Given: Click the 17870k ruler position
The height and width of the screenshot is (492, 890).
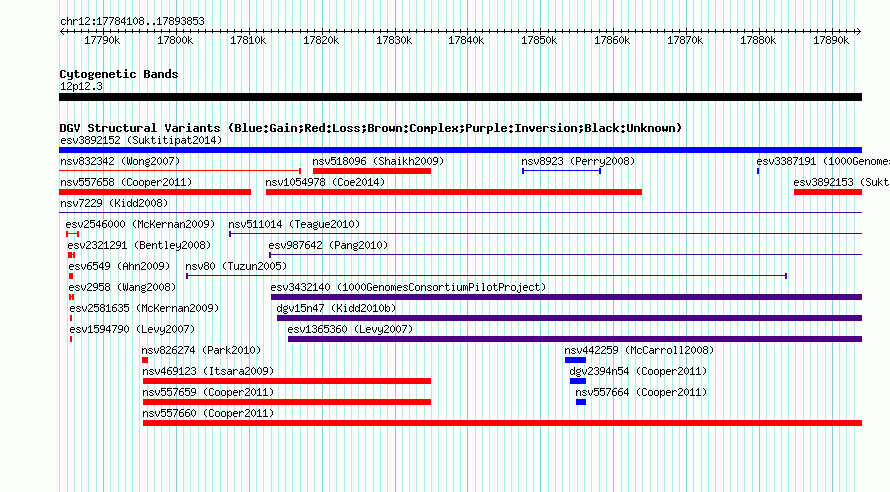Looking at the screenshot, I should pyautogui.click(x=685, y=40).
